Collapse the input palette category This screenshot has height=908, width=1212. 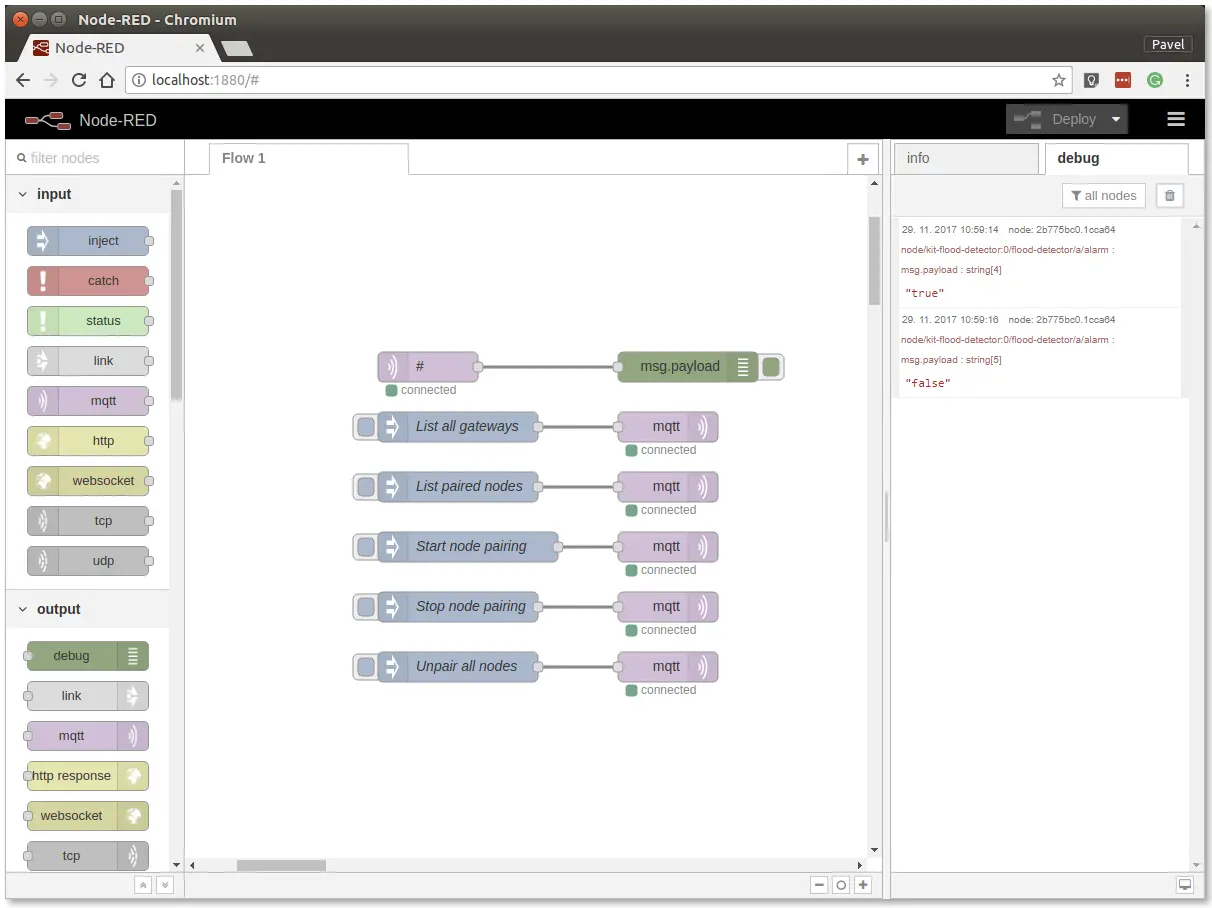coord(88,194)
